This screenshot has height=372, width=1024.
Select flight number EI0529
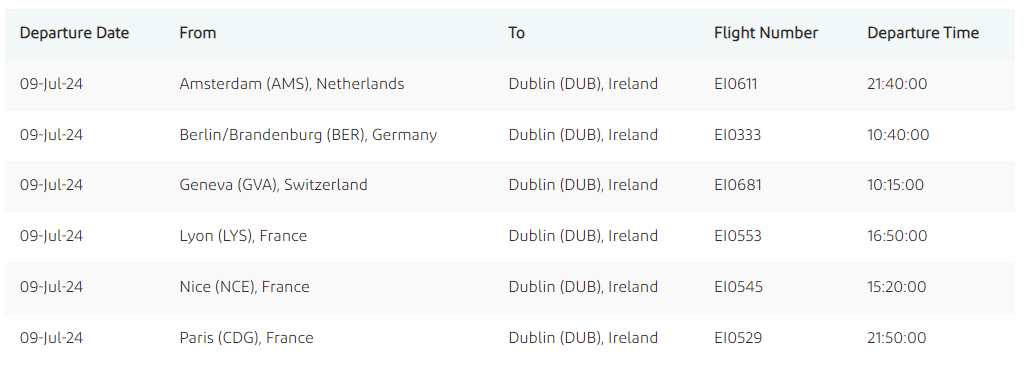(x=738, y=337)
